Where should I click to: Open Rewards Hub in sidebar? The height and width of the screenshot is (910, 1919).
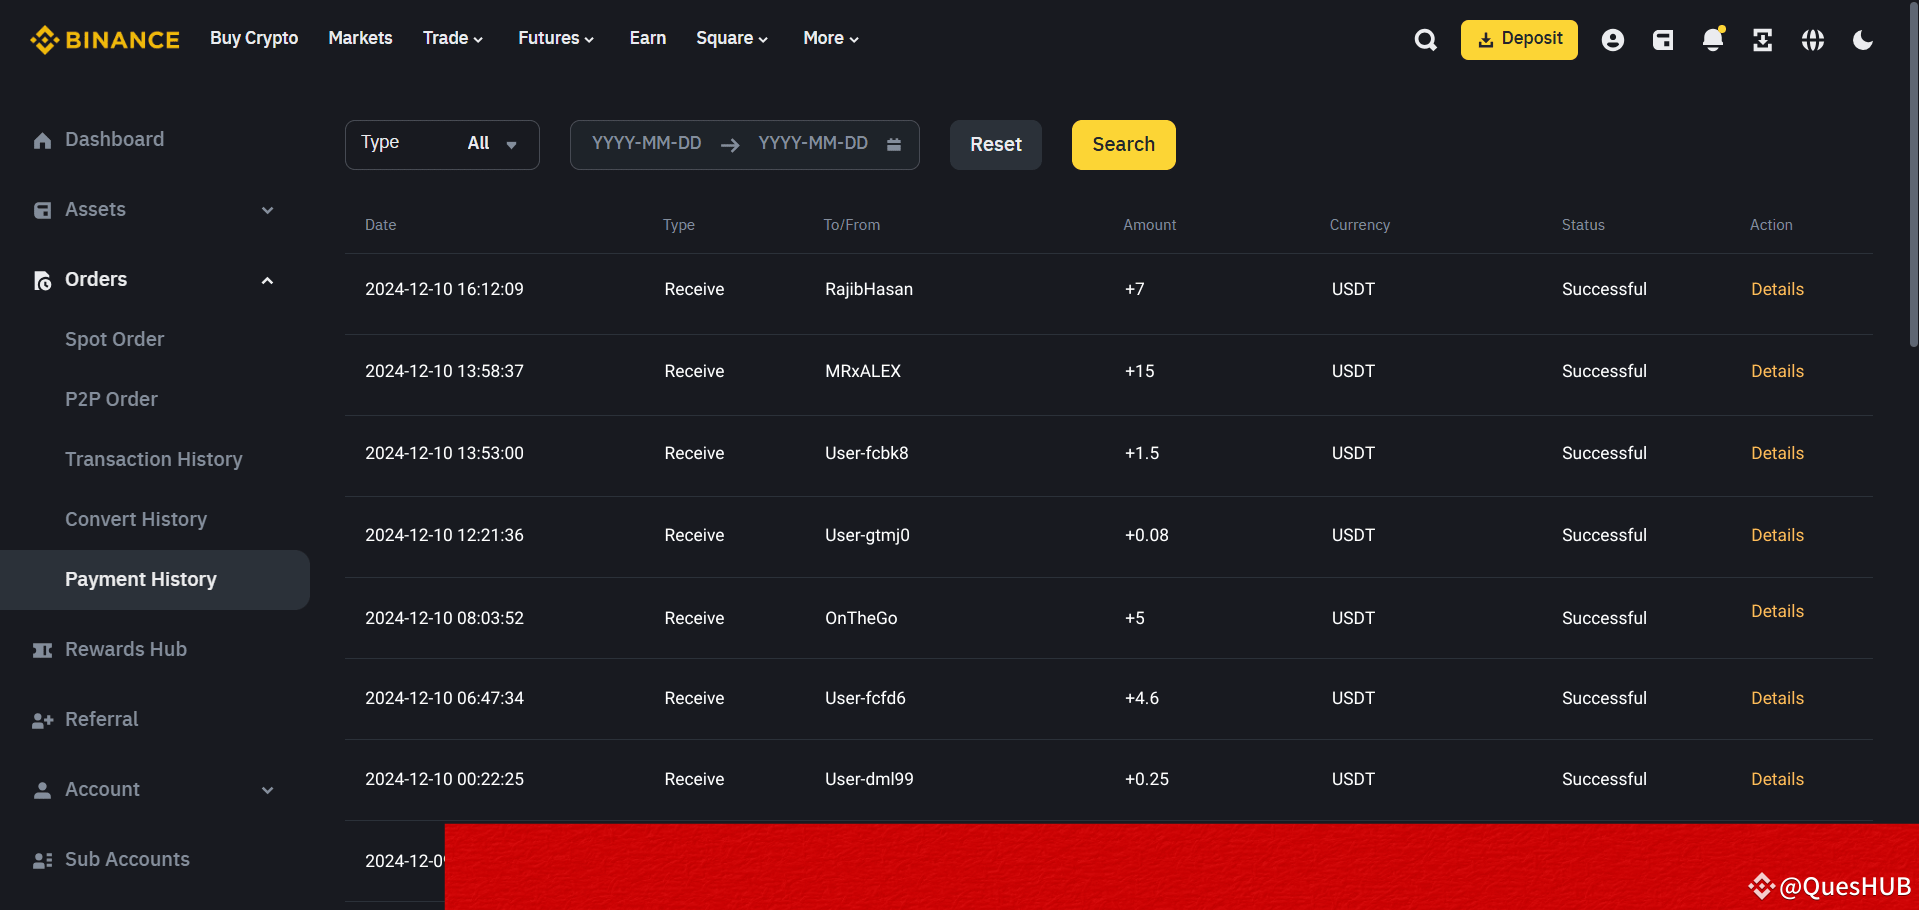[126, 650]
